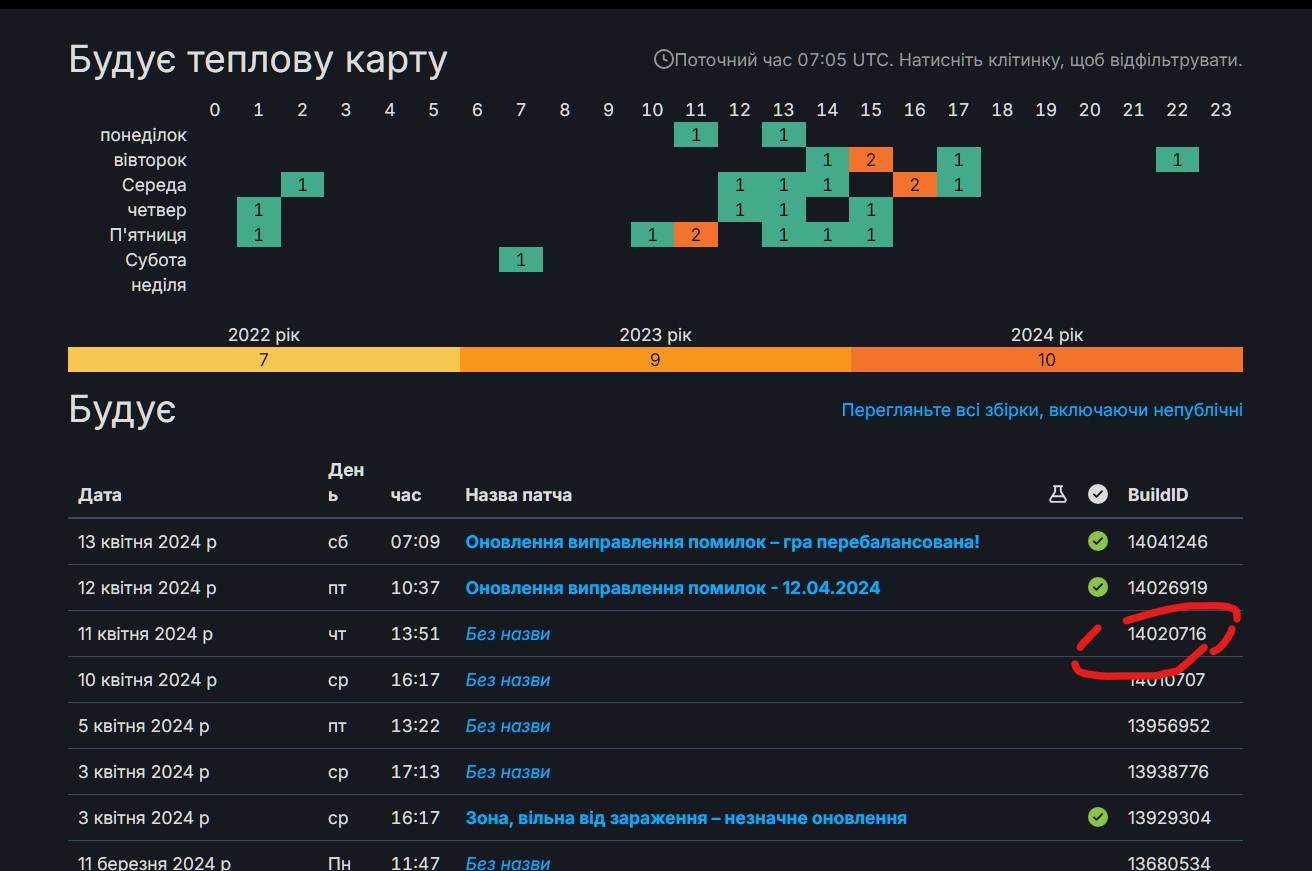
Task: Click Wednesday 16:00 orange heatmap cell
Action: 915,185
